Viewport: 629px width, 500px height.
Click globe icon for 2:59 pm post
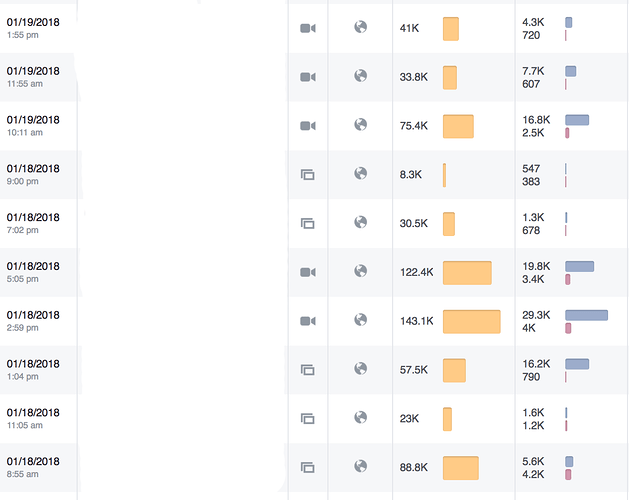point(361,320)
